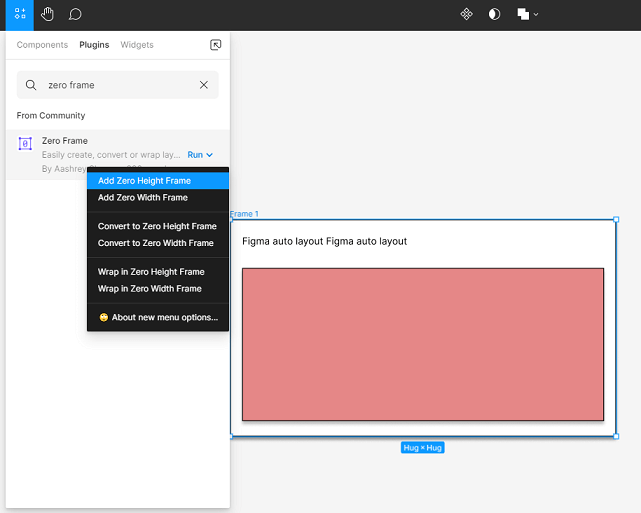This screenshot has width=641, height=513.
Task: Choose Wrap in Zero Height Frame
Action: tap(158, 272)
